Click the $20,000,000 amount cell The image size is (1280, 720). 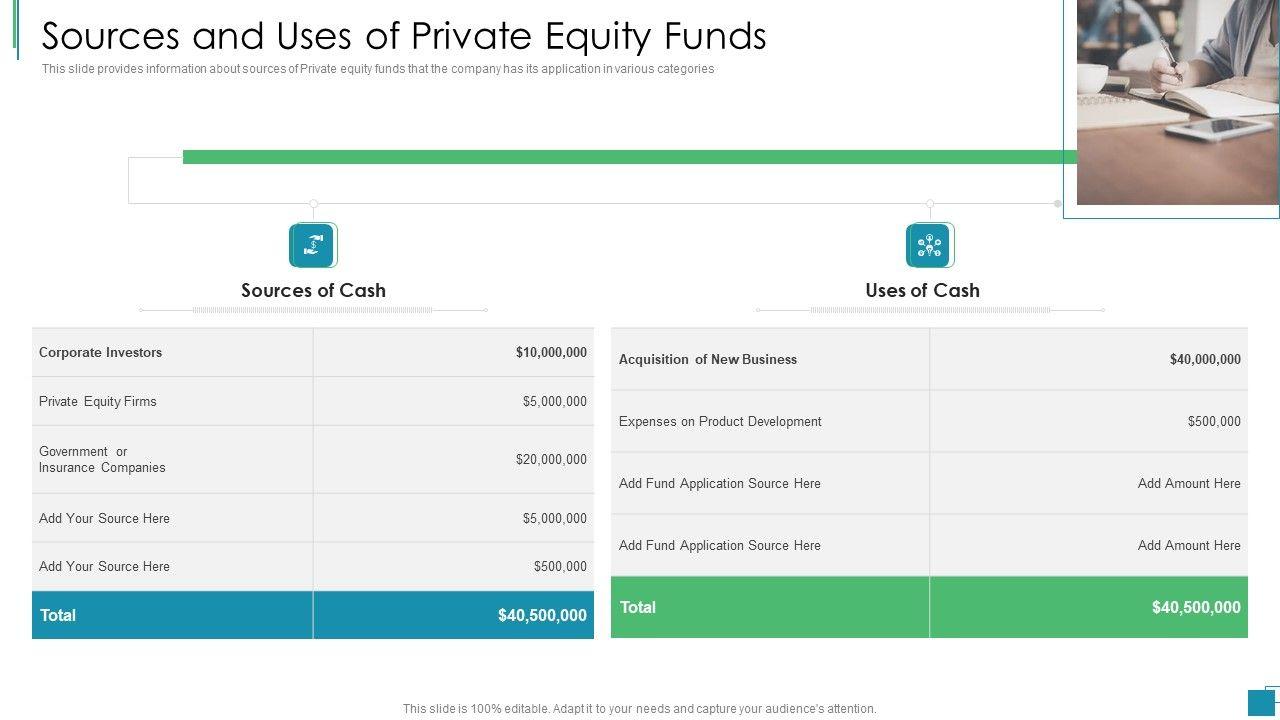click(551, 459)
